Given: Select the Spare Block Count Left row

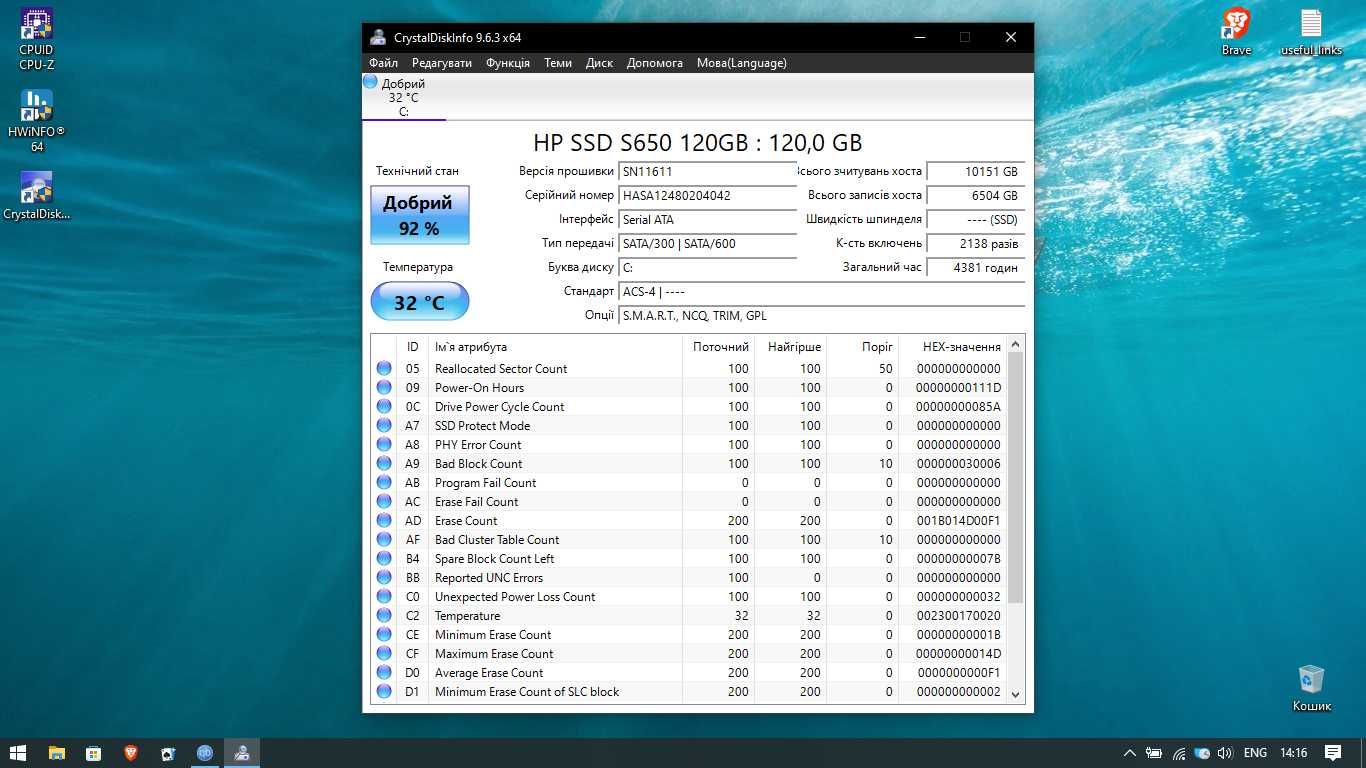Looking at the screenshot, I should [x=689, y=558].
